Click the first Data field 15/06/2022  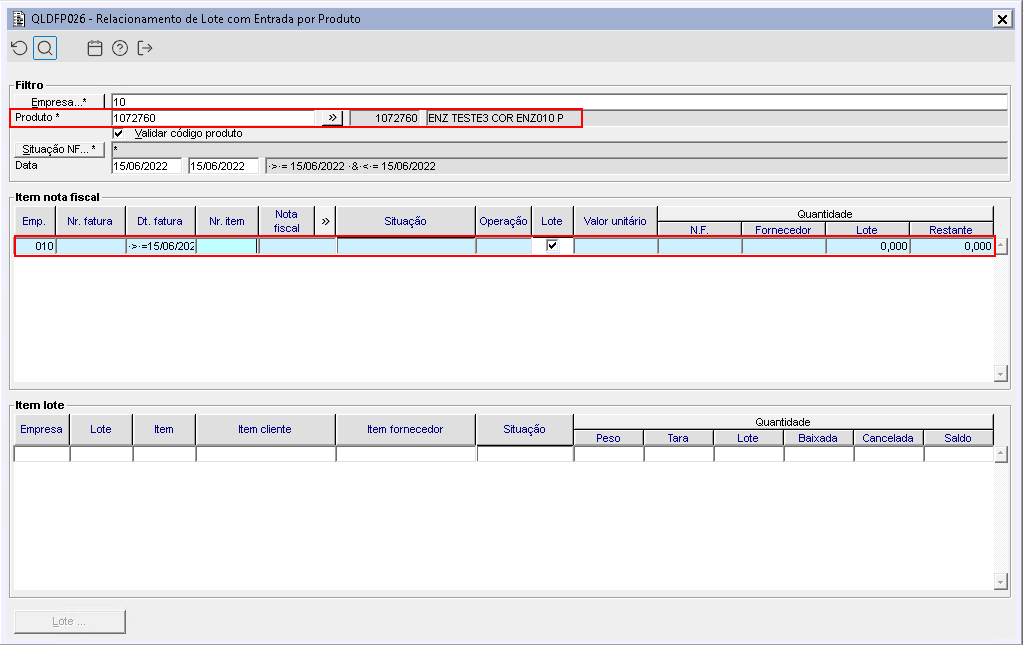point(147,166)
